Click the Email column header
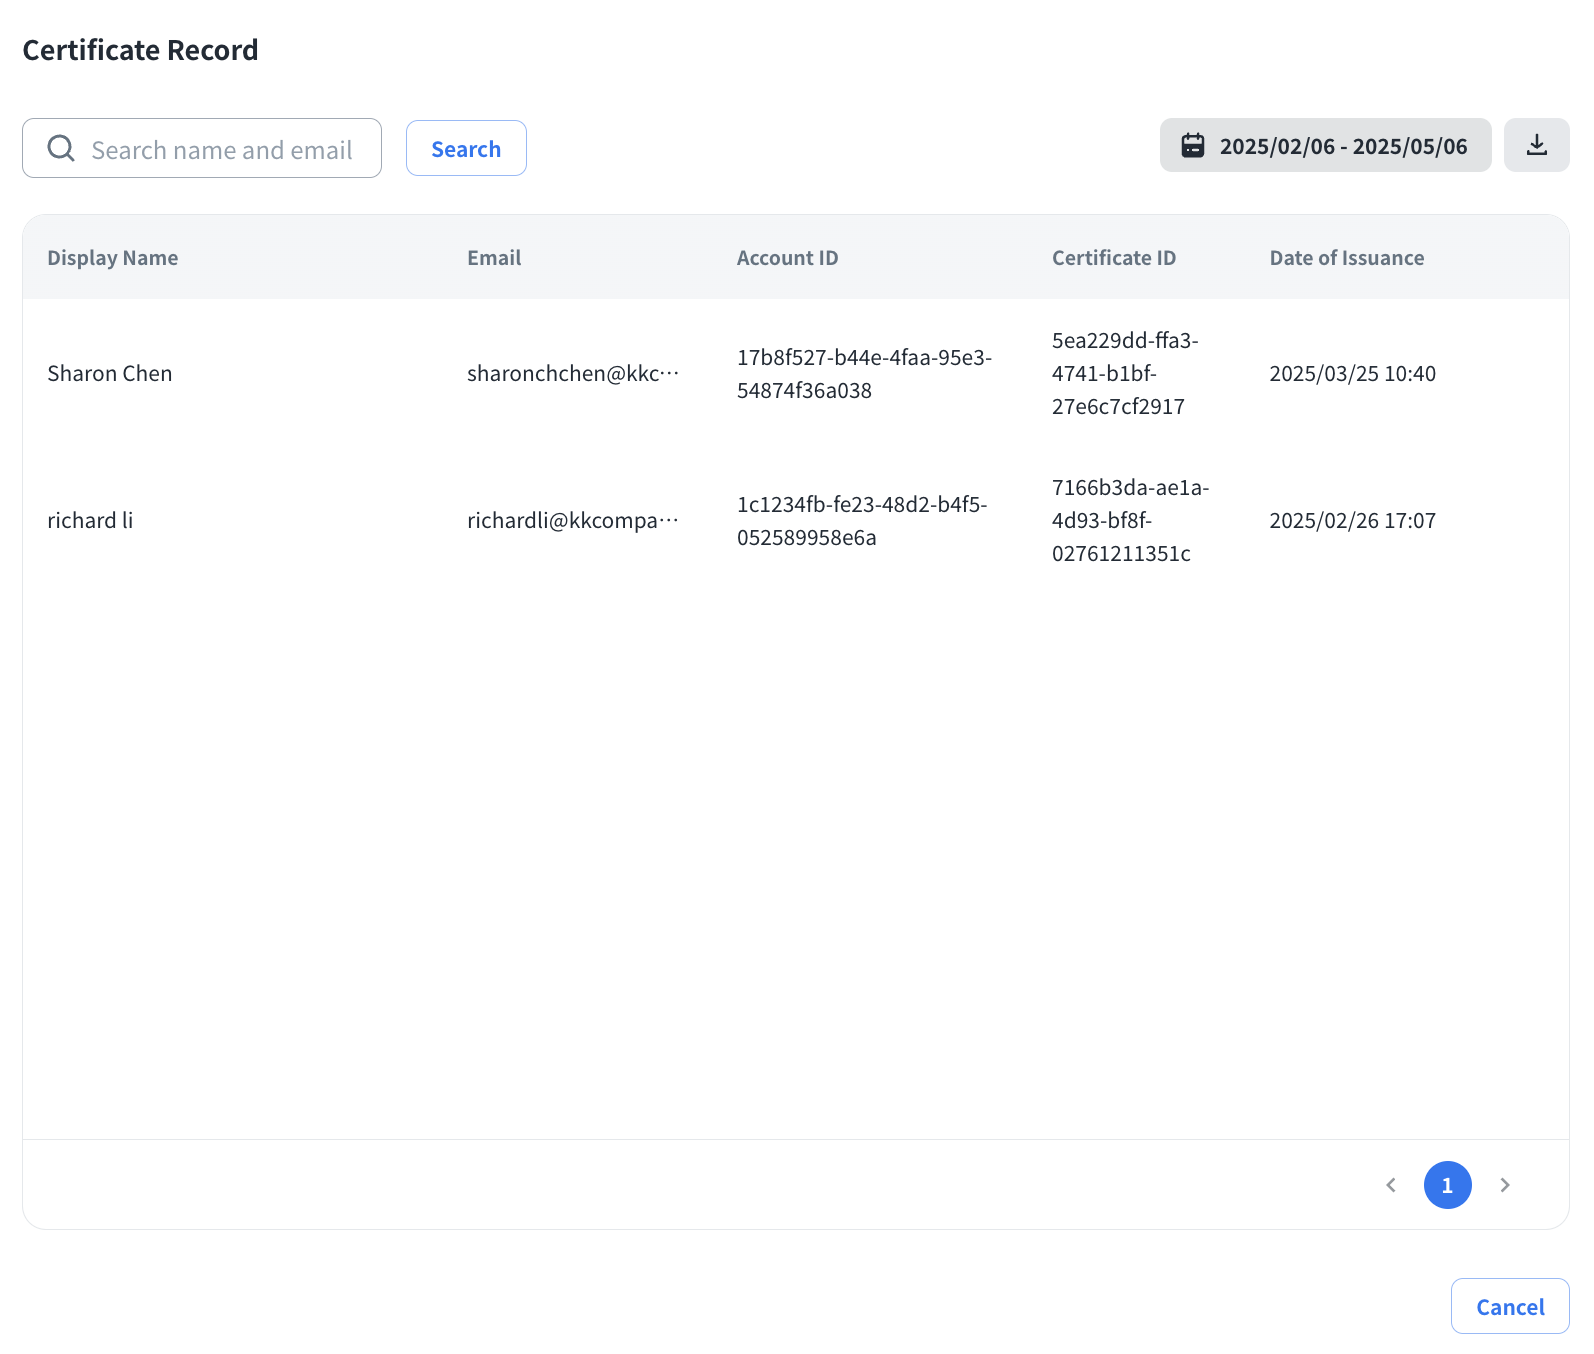Viewport: 1594px width, 1354px height. tap(494, 258)
